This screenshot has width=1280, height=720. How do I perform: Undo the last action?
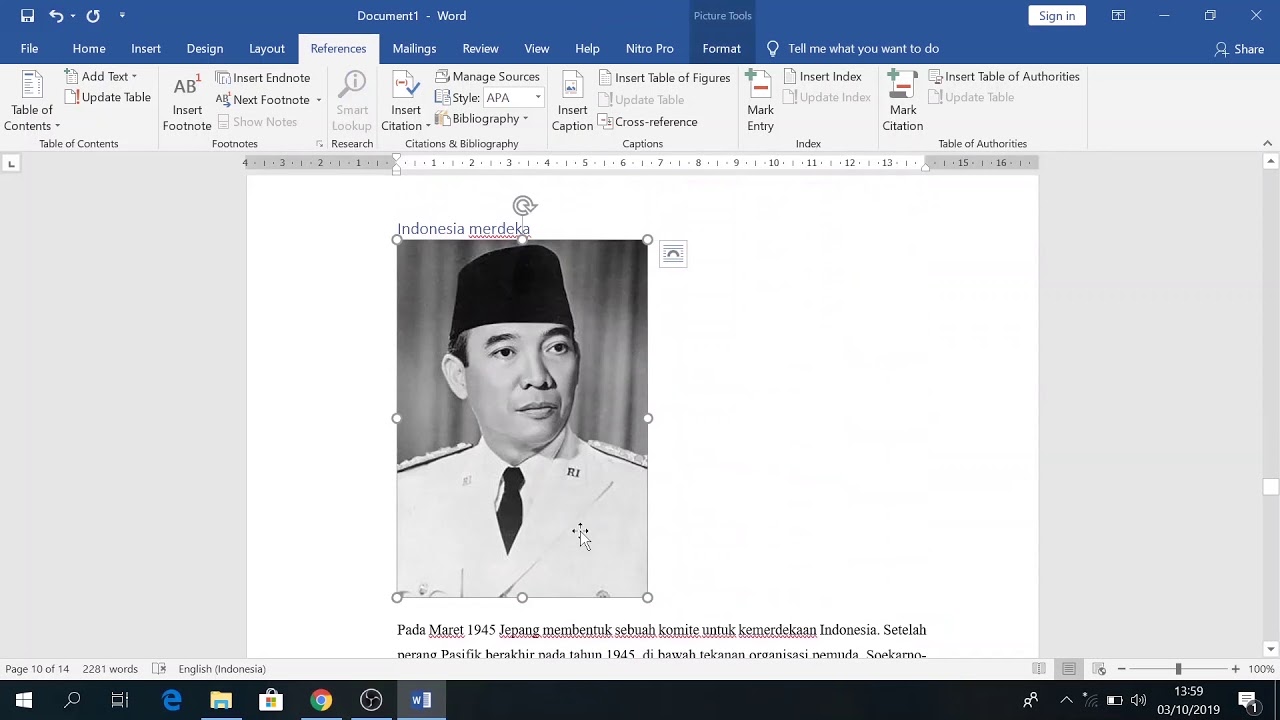[x=56, y=16]
